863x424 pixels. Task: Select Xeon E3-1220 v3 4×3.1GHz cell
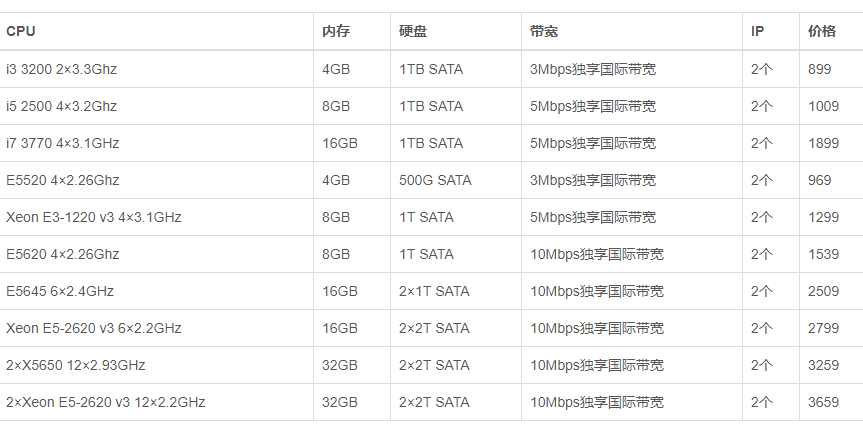(94, 217)
